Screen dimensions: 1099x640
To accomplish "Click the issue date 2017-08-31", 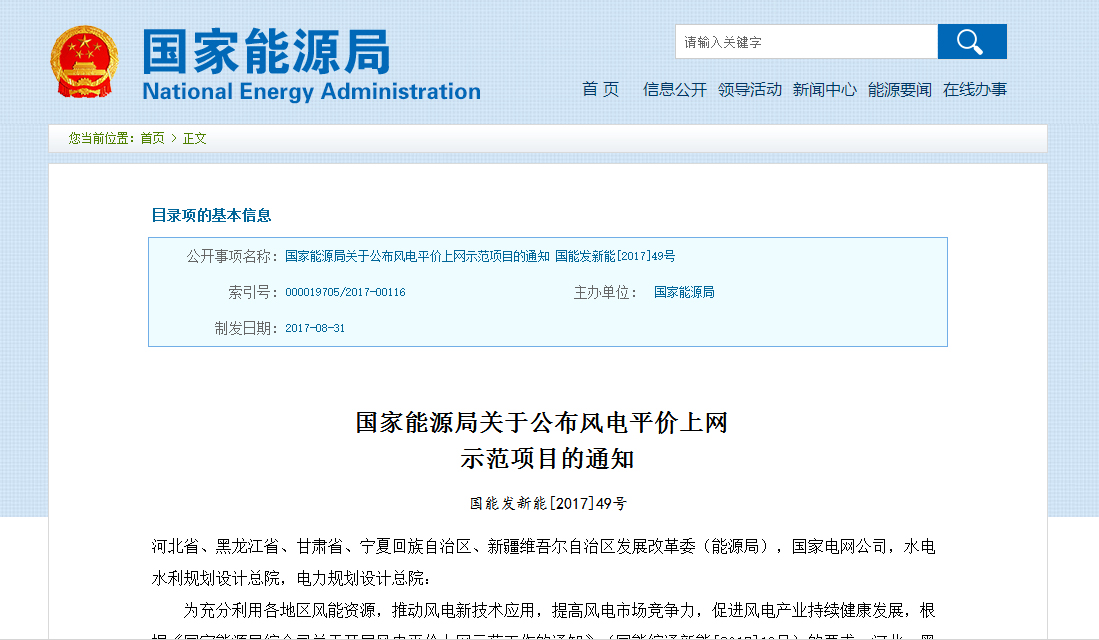I will 315,328.
